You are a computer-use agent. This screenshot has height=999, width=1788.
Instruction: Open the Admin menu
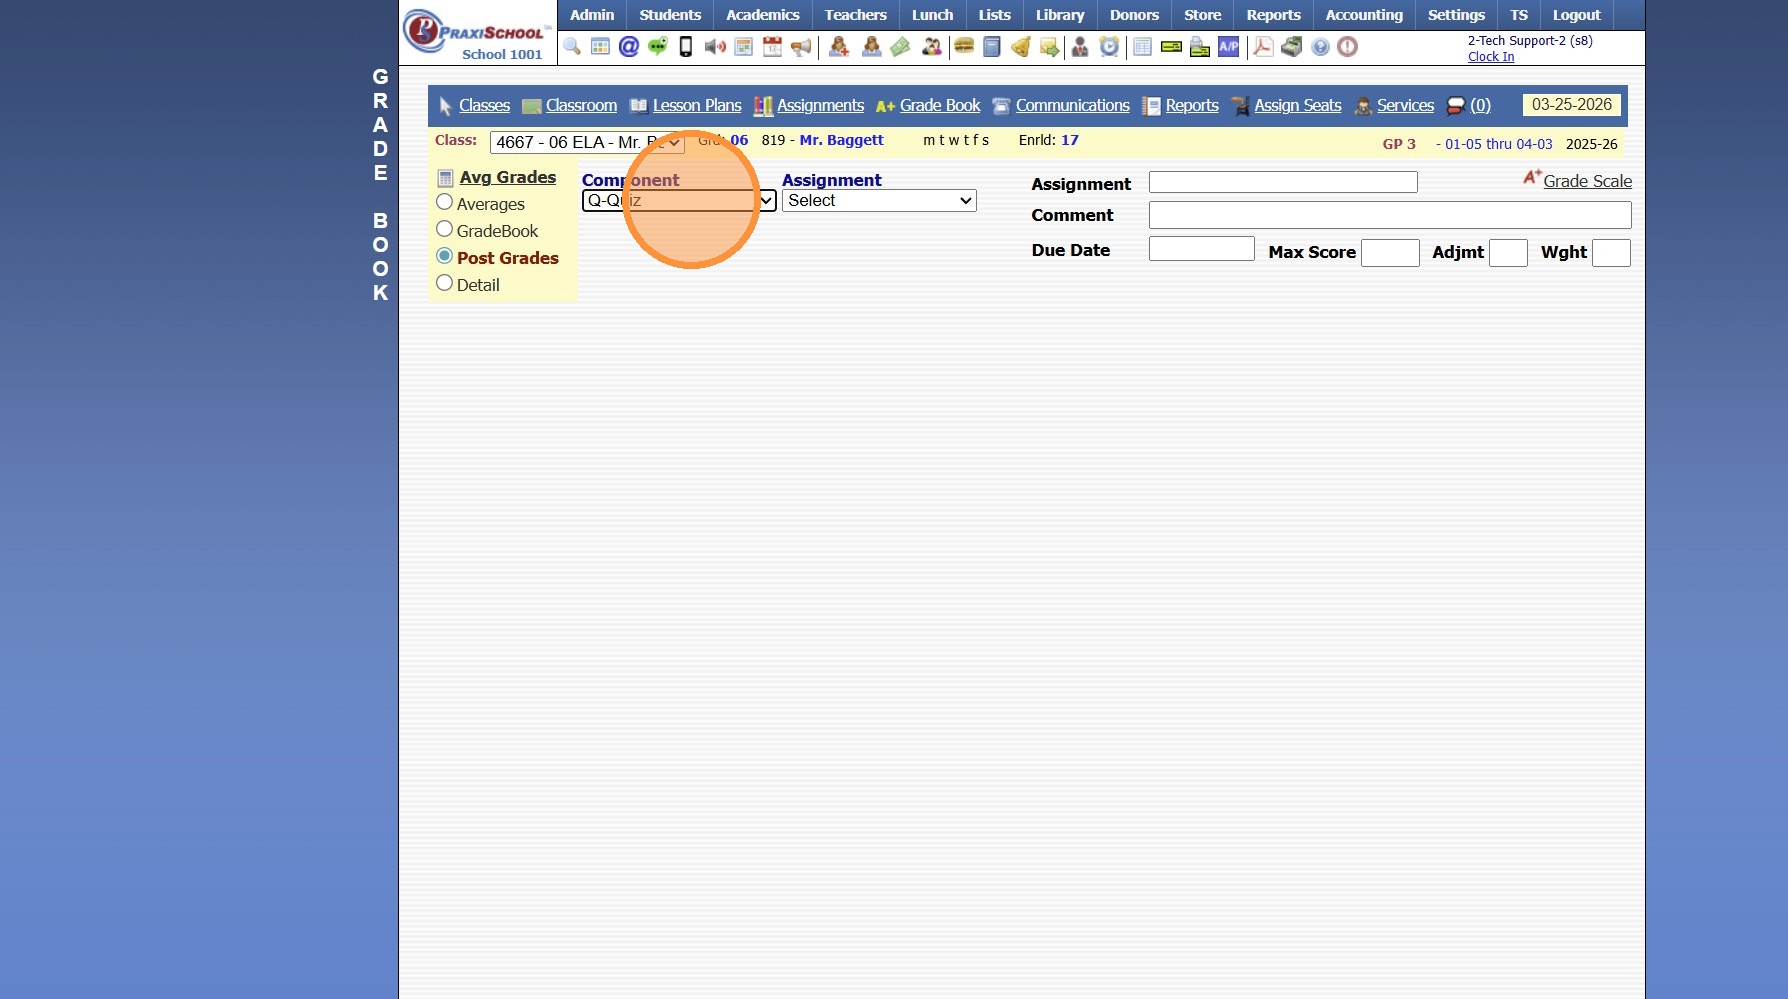[x=592, y=15]
